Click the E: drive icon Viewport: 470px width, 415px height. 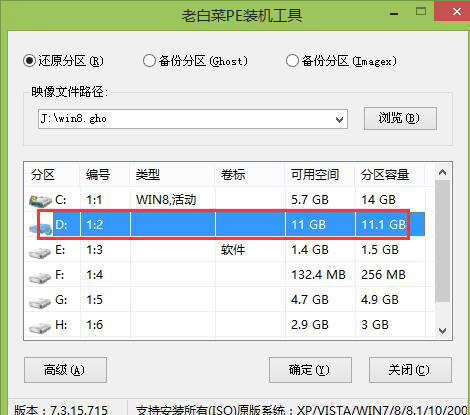point(40,252)
